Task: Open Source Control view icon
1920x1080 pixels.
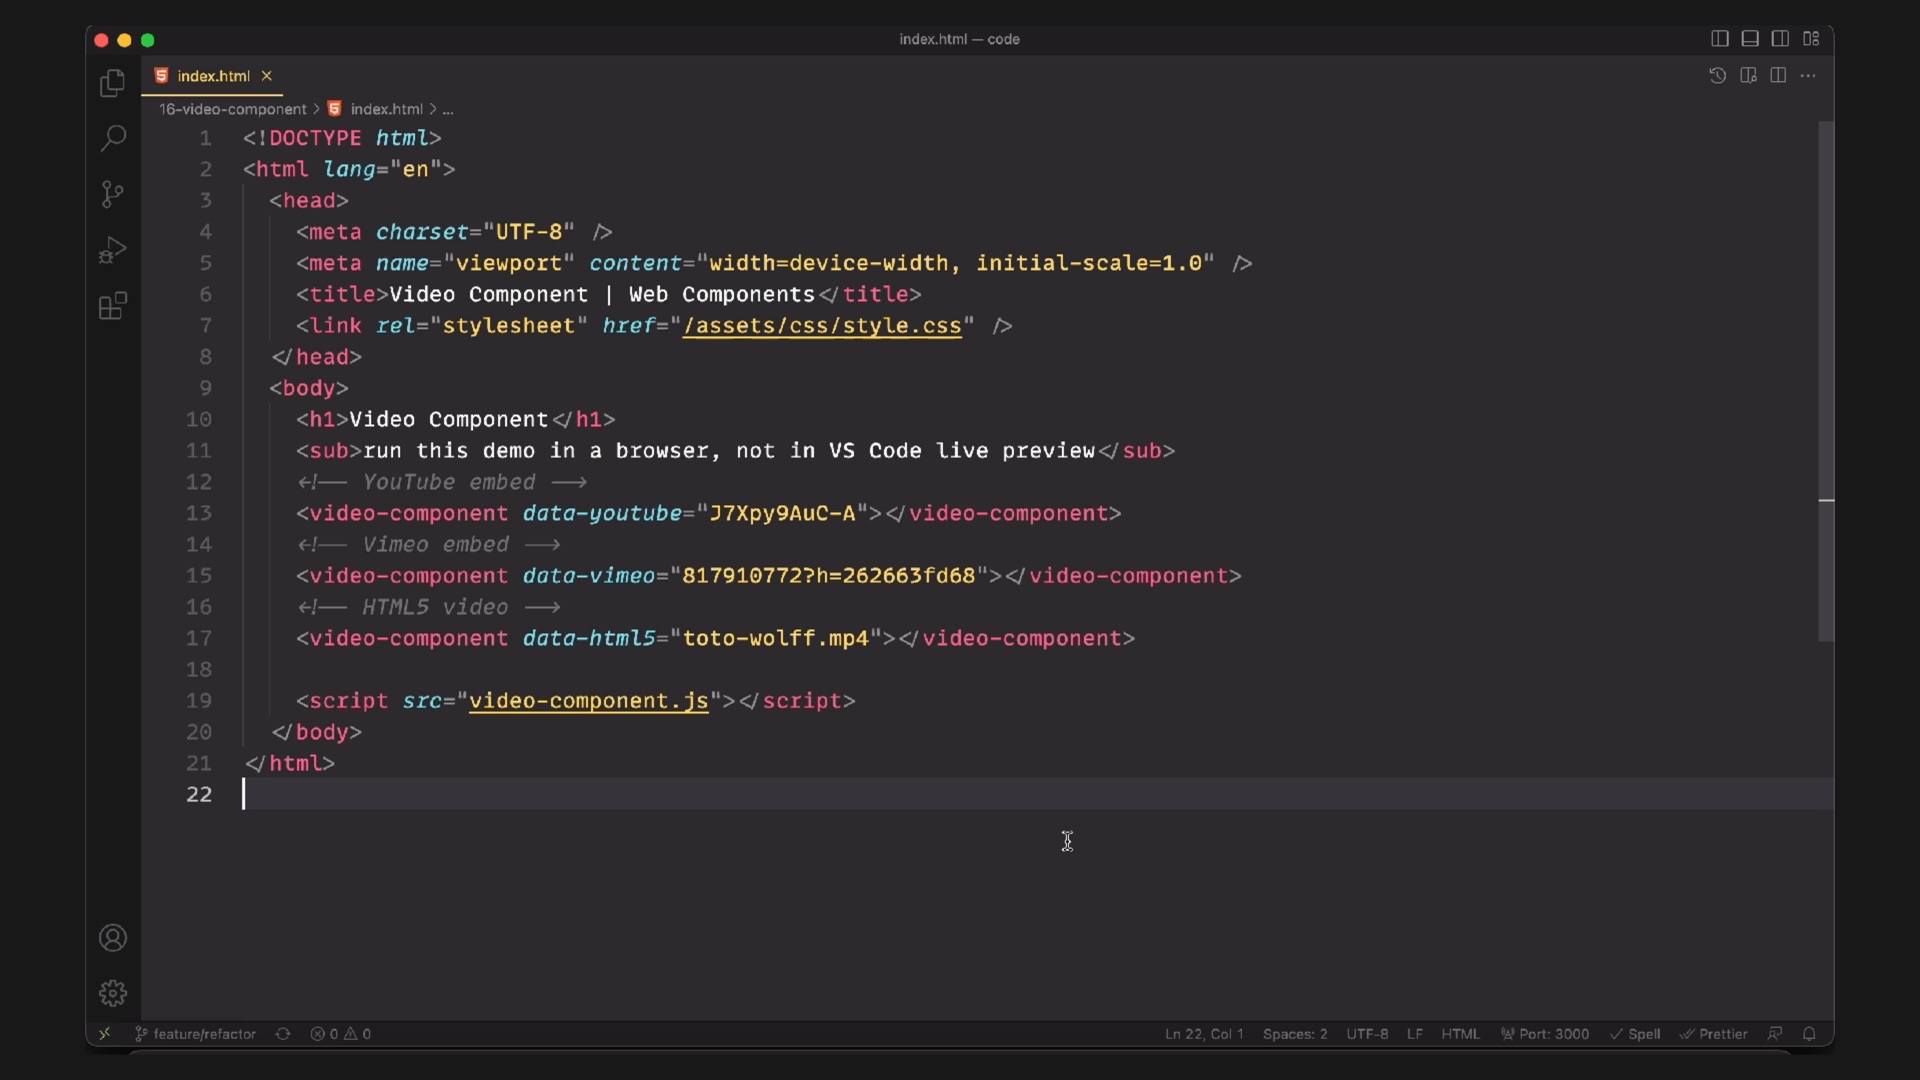Action: (113, 194)
